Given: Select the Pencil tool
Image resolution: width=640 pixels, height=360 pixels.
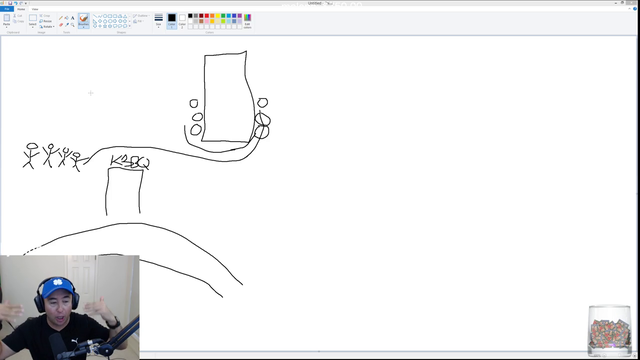Looking at the screenshot, I should tap(61, 18).
